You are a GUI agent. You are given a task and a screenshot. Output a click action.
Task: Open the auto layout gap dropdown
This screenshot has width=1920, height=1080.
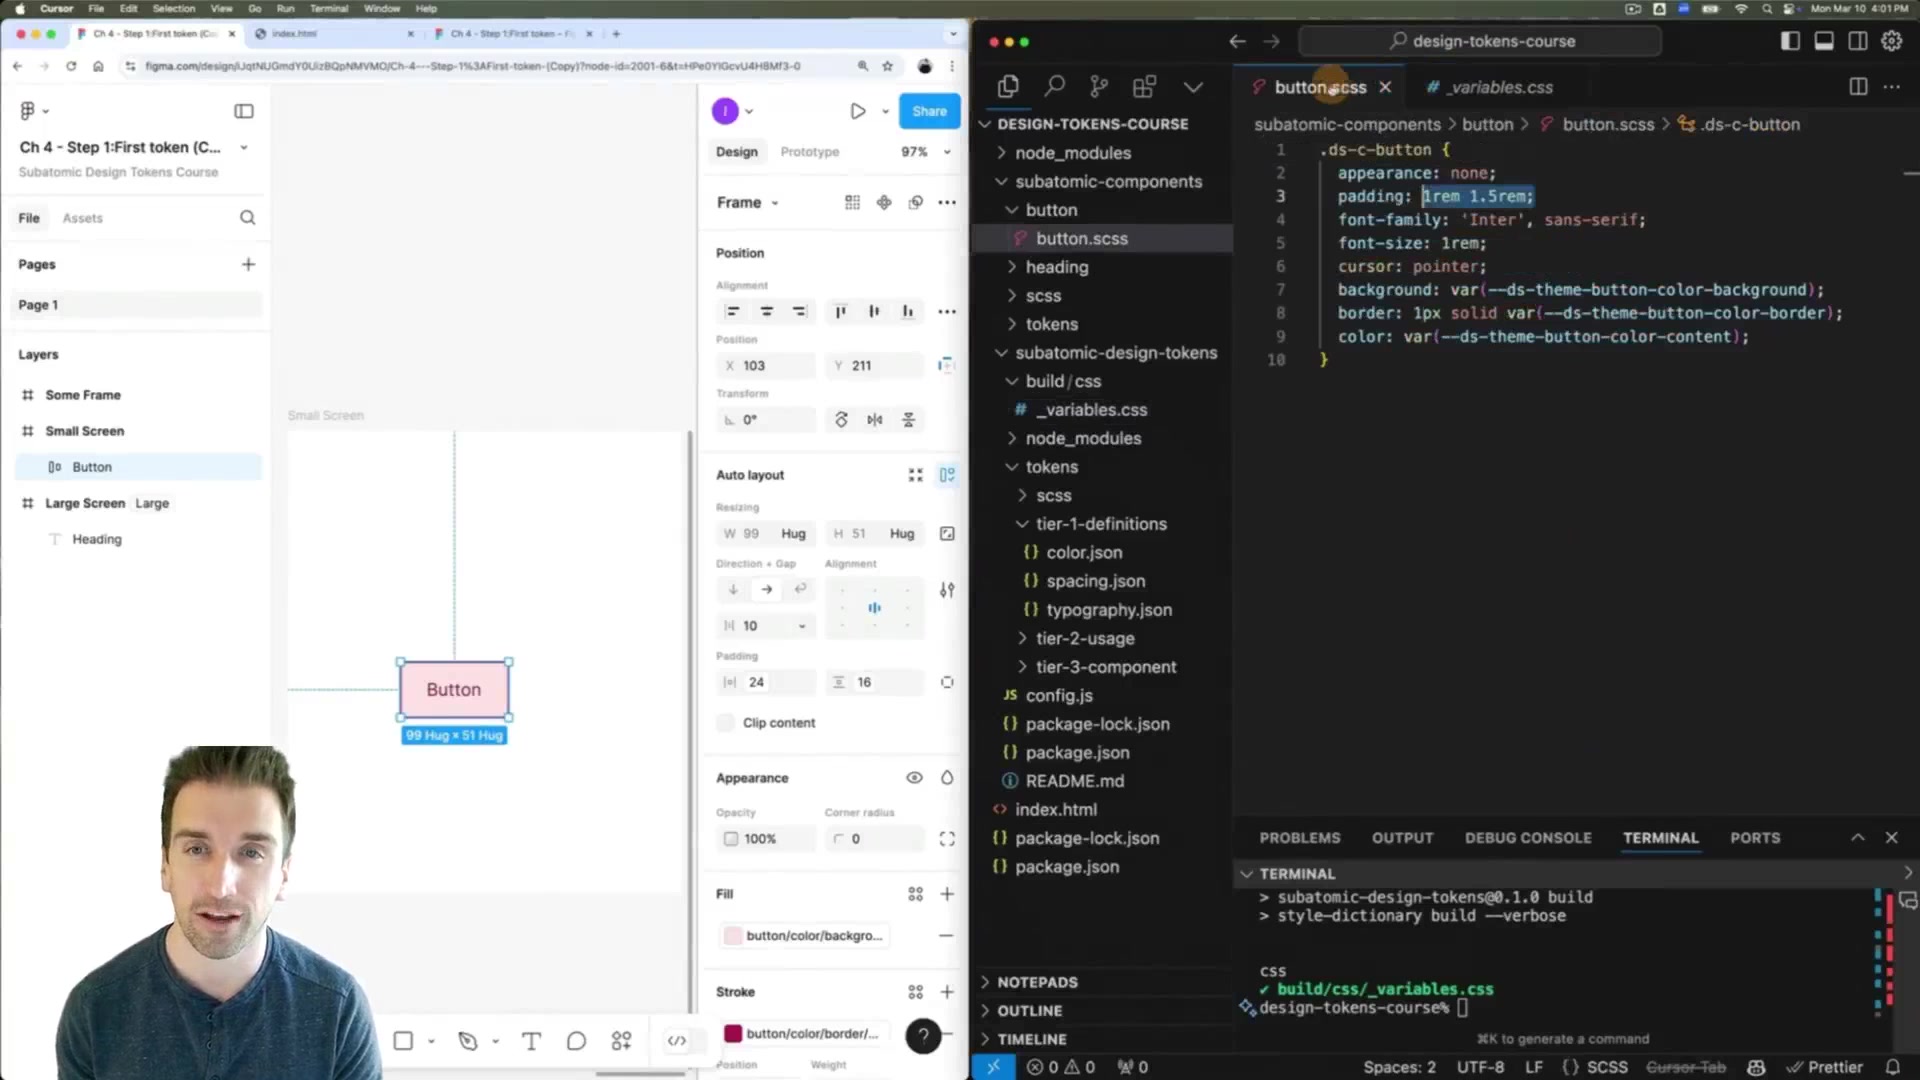(x=801, y=626)
